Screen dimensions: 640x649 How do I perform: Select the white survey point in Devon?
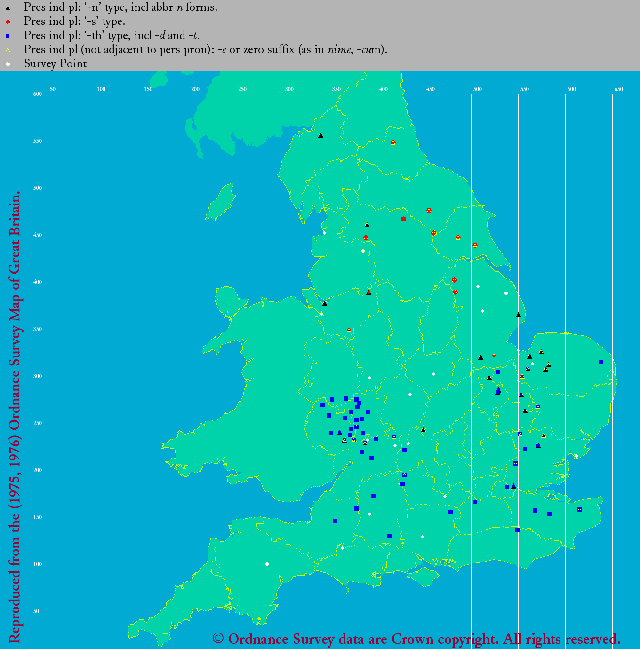click(267, 565)
